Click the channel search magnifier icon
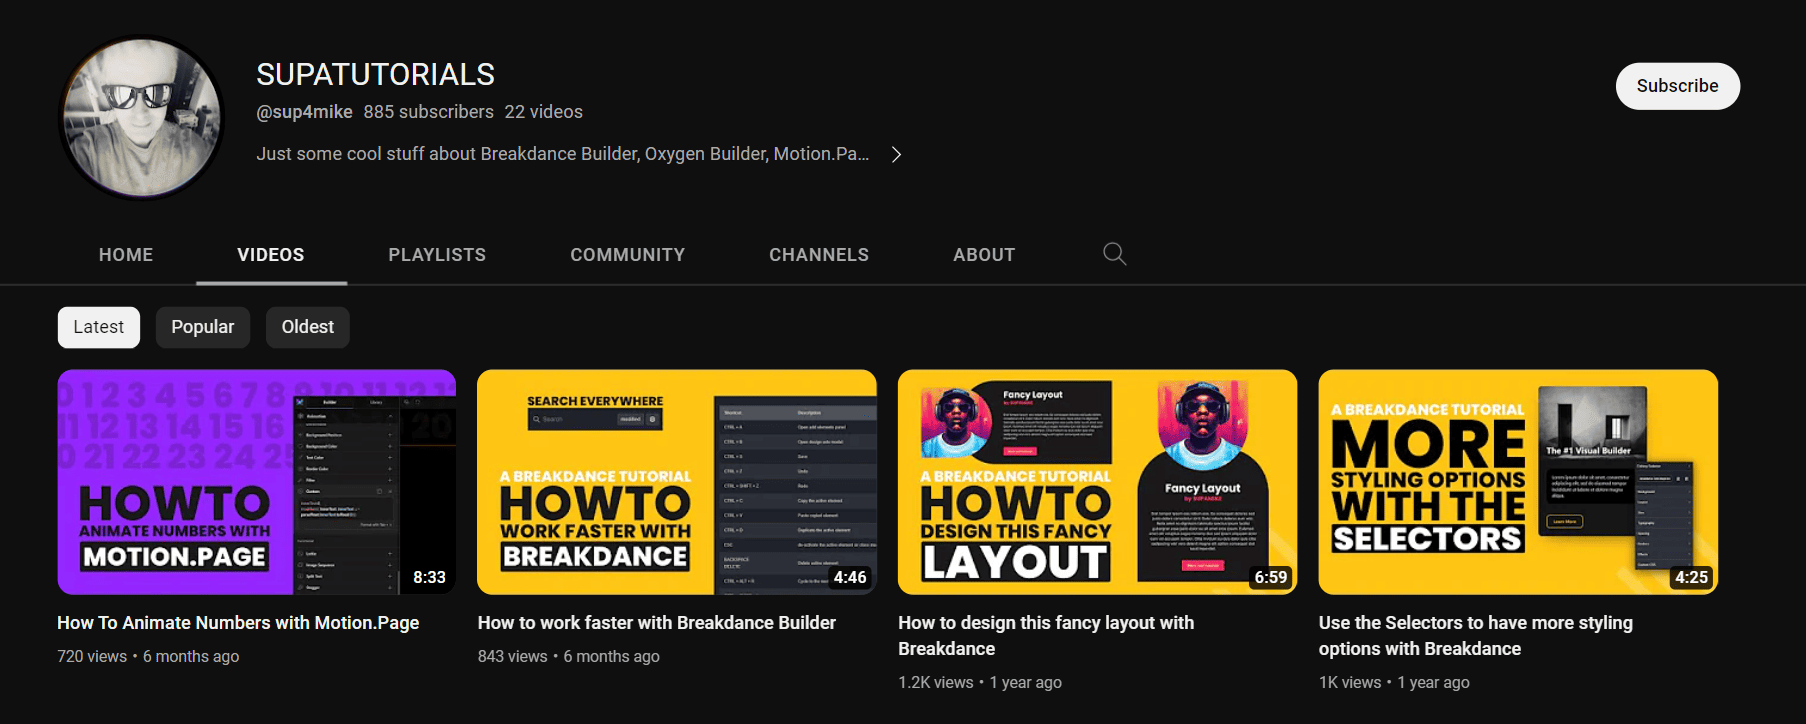Viewport: 1806px width, 724px height. point(1114,254)
